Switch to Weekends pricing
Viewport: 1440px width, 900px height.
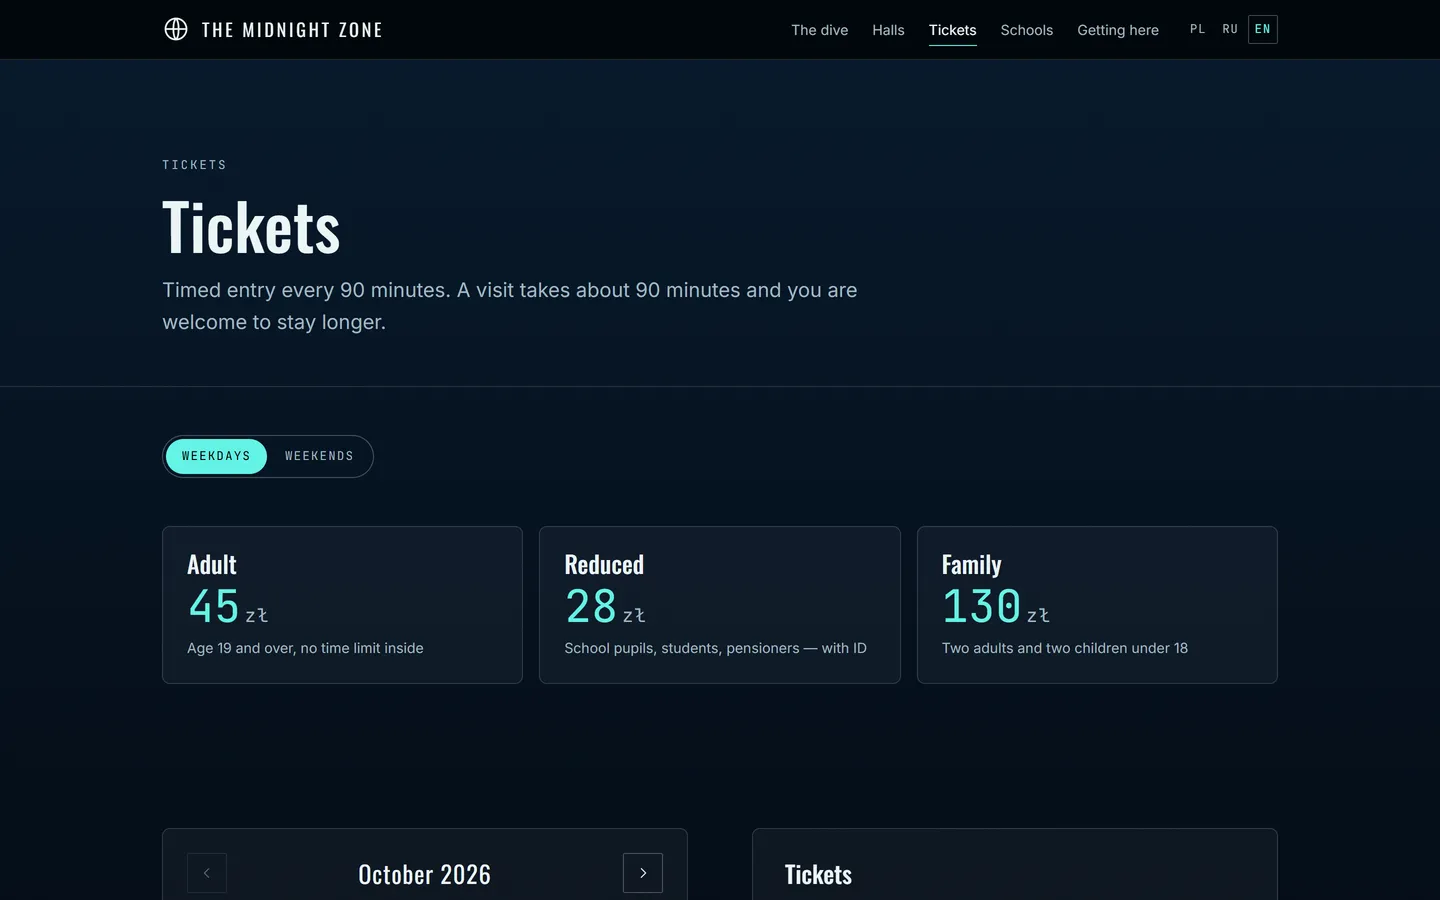coord(319,456)
